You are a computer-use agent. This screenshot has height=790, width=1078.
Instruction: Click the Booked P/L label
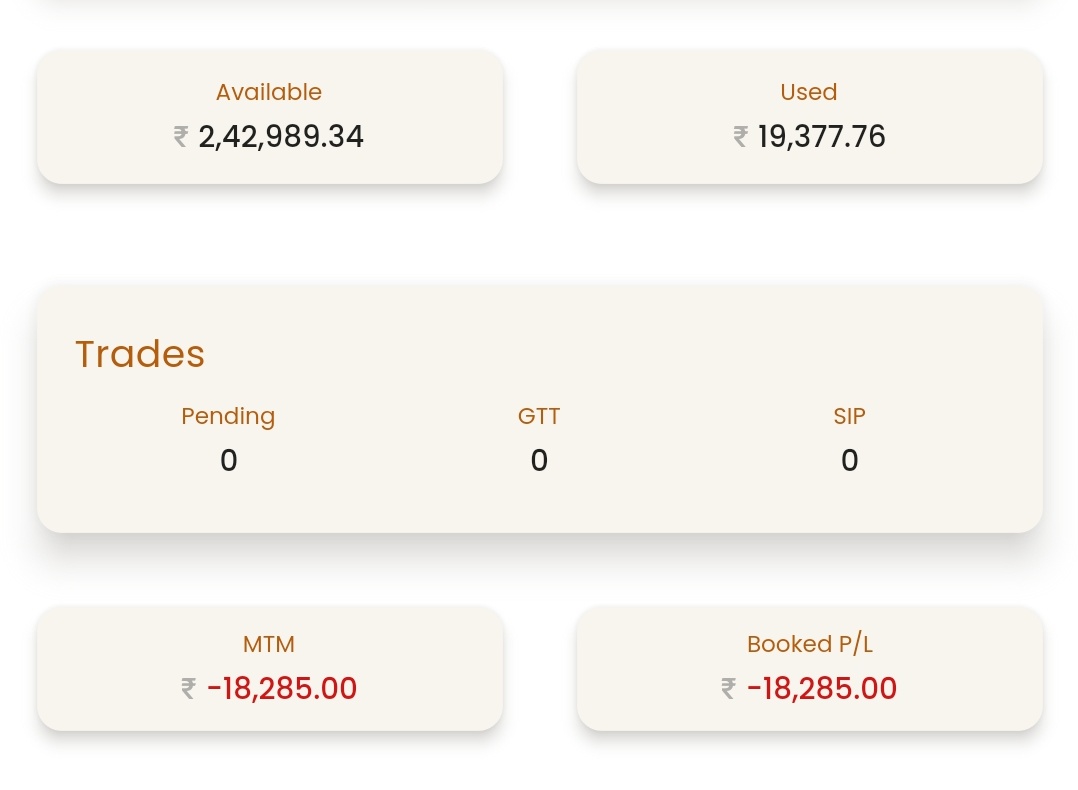[x=810, y=644]
